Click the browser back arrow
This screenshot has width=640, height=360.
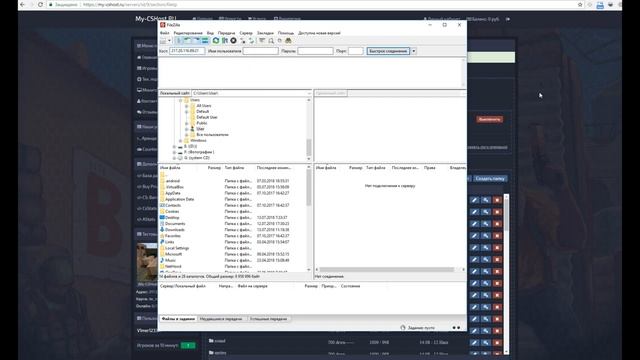point(22,4)
